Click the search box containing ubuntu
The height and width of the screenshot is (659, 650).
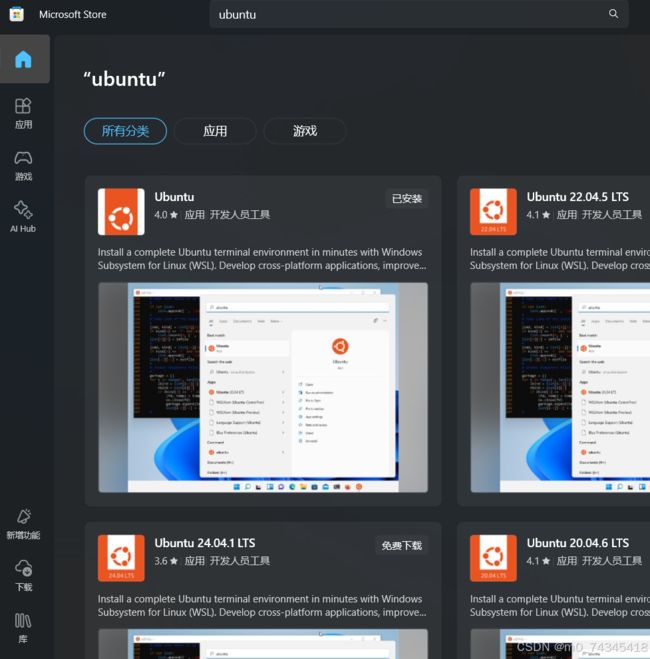[419, 14]
